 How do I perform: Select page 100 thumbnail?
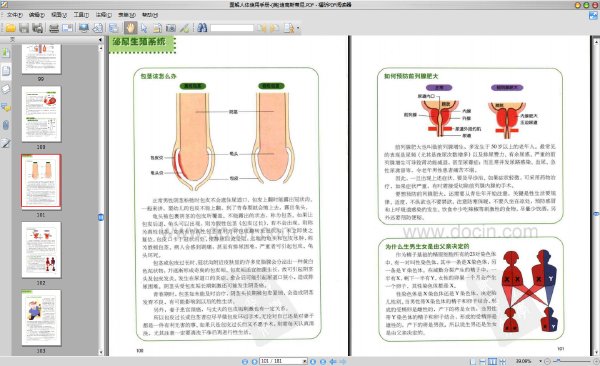41,114
